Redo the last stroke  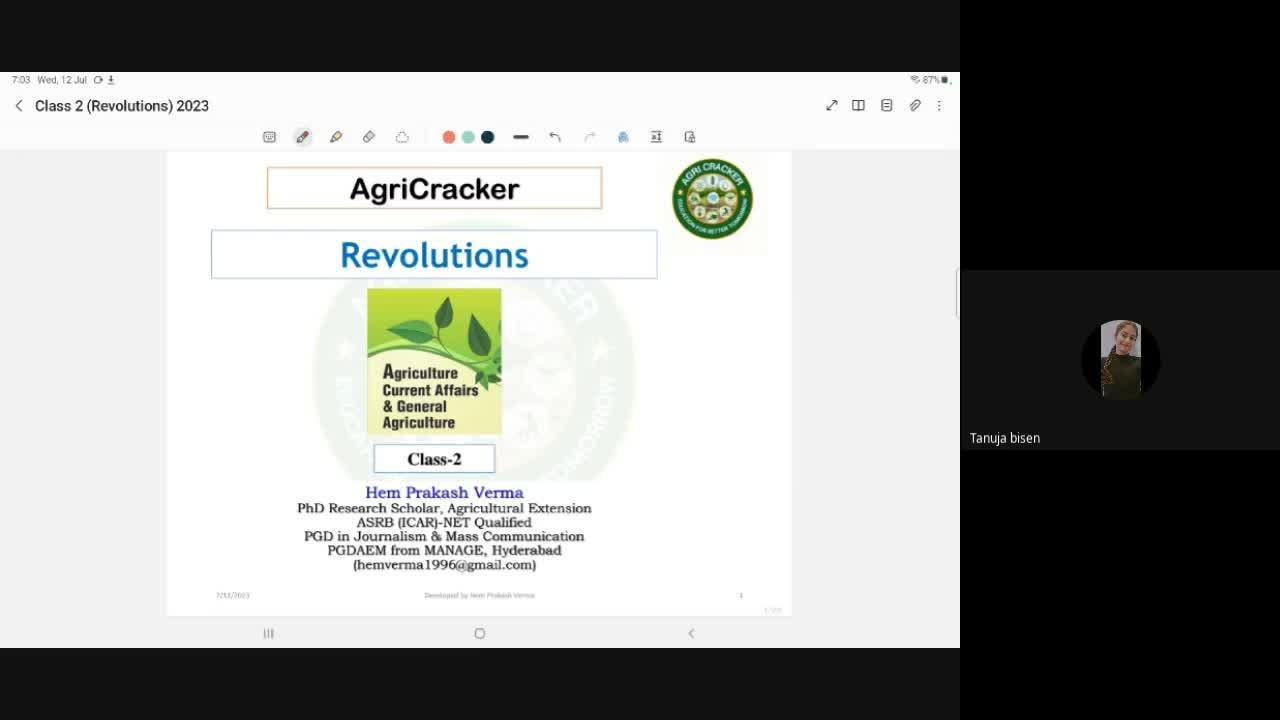click(x=589, y=137)
